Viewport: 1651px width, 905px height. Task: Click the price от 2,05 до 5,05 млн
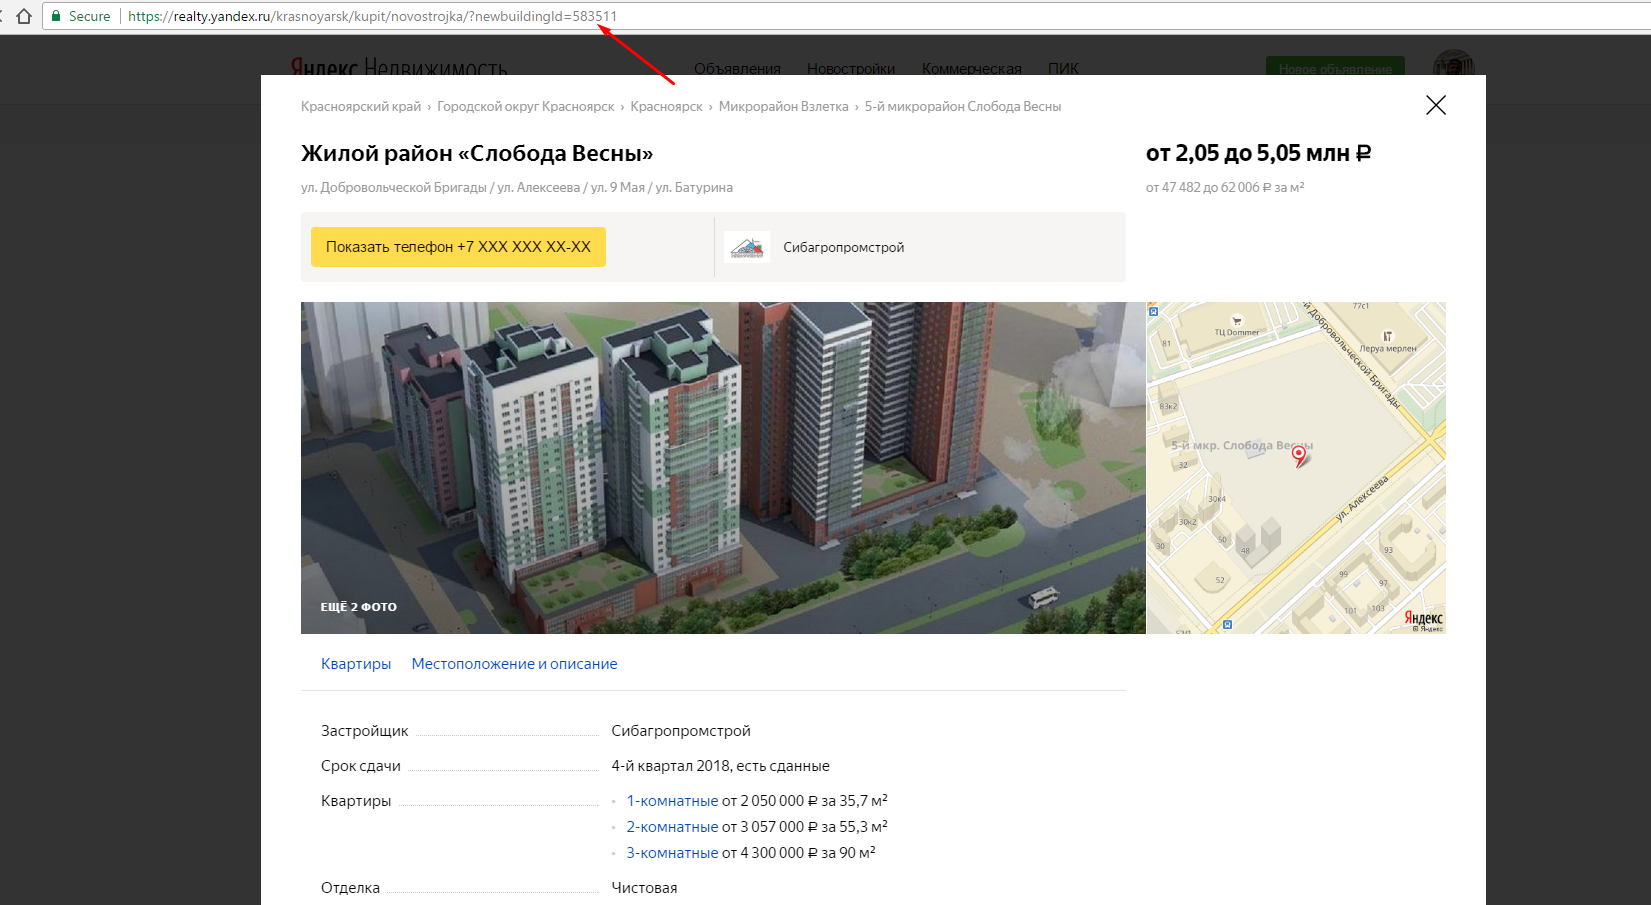(x=1258, y=154)
